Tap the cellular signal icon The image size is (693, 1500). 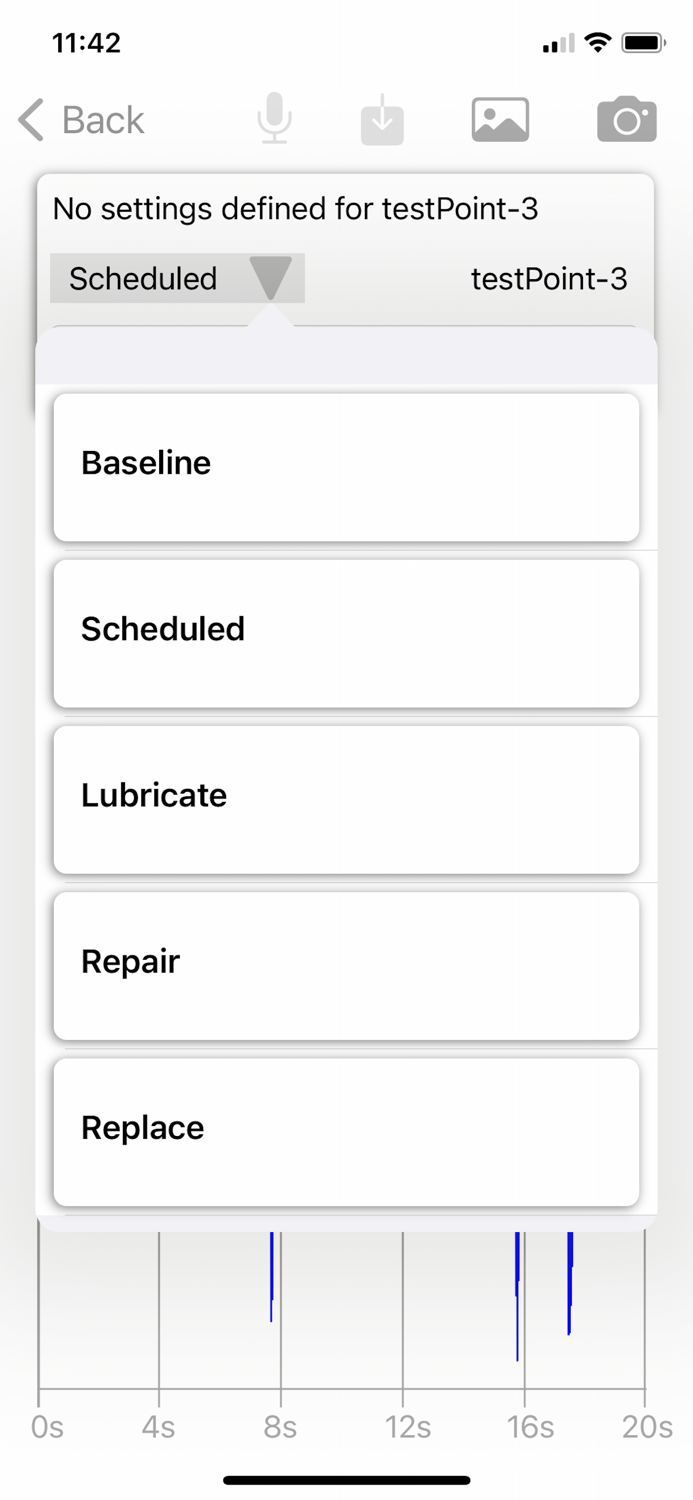tap(557, 43)
